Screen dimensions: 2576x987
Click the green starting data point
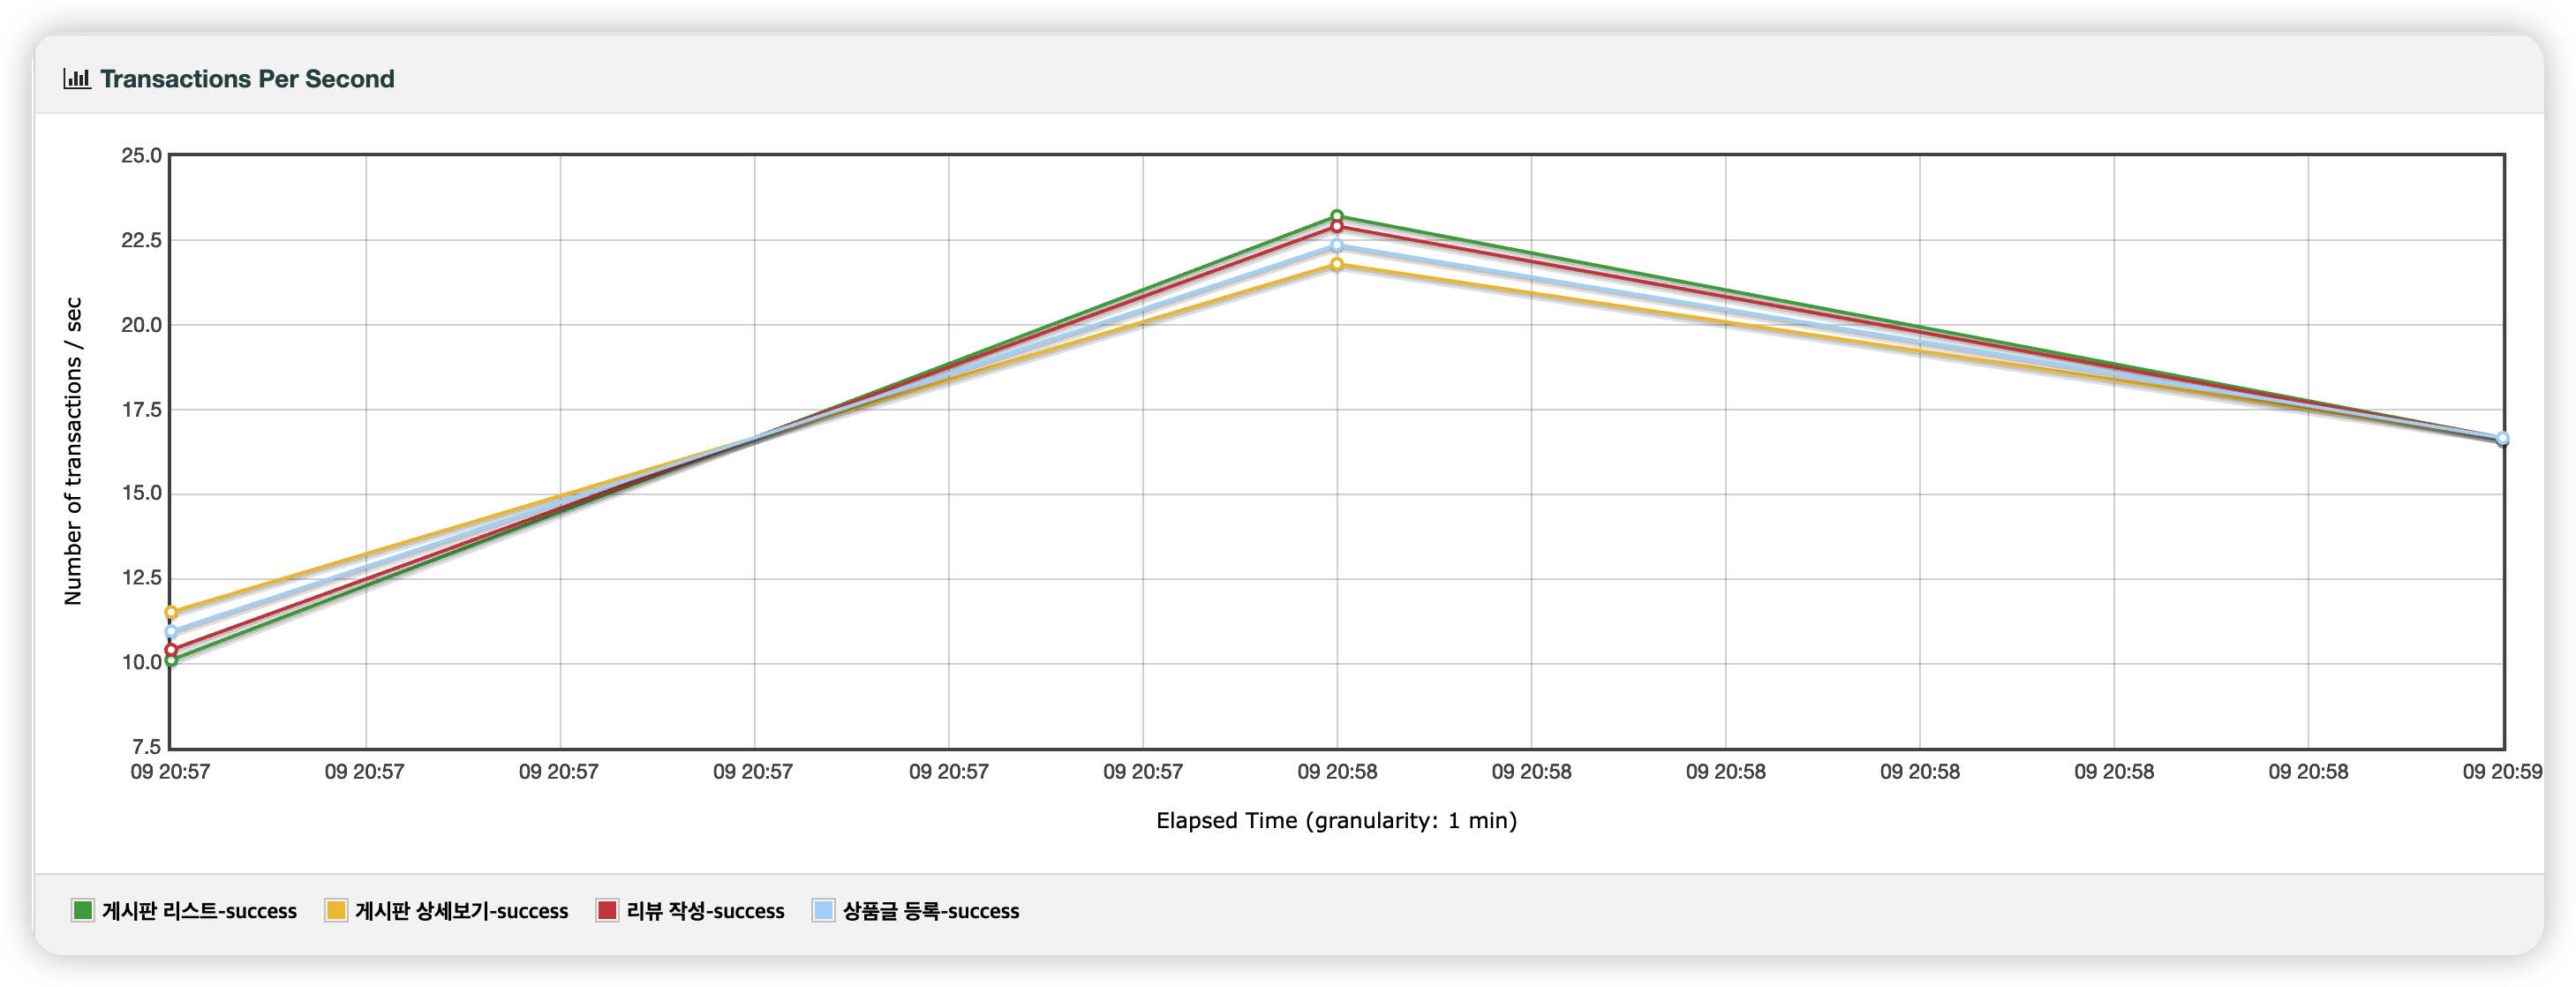[171, 661]
